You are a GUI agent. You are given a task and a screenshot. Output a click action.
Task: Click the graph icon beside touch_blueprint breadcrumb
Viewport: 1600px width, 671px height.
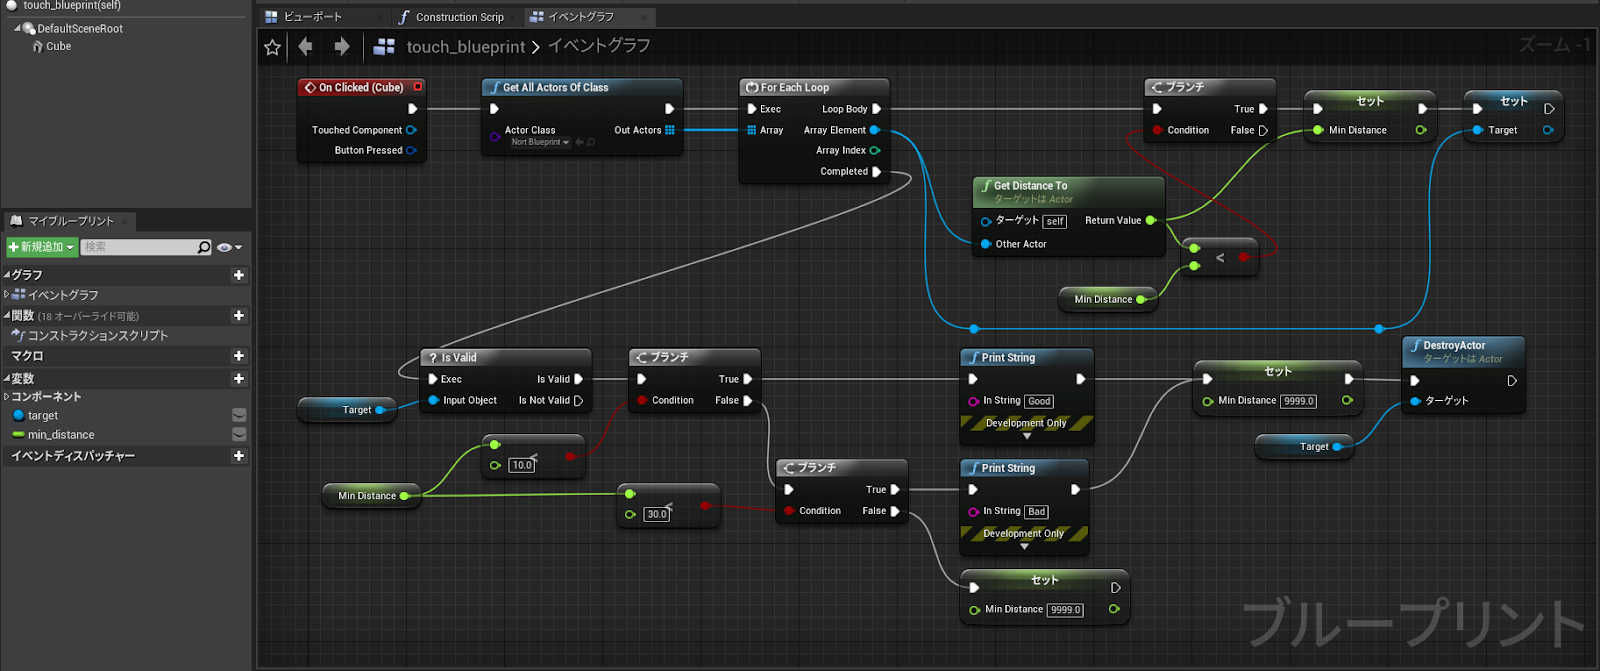[384, 46]
